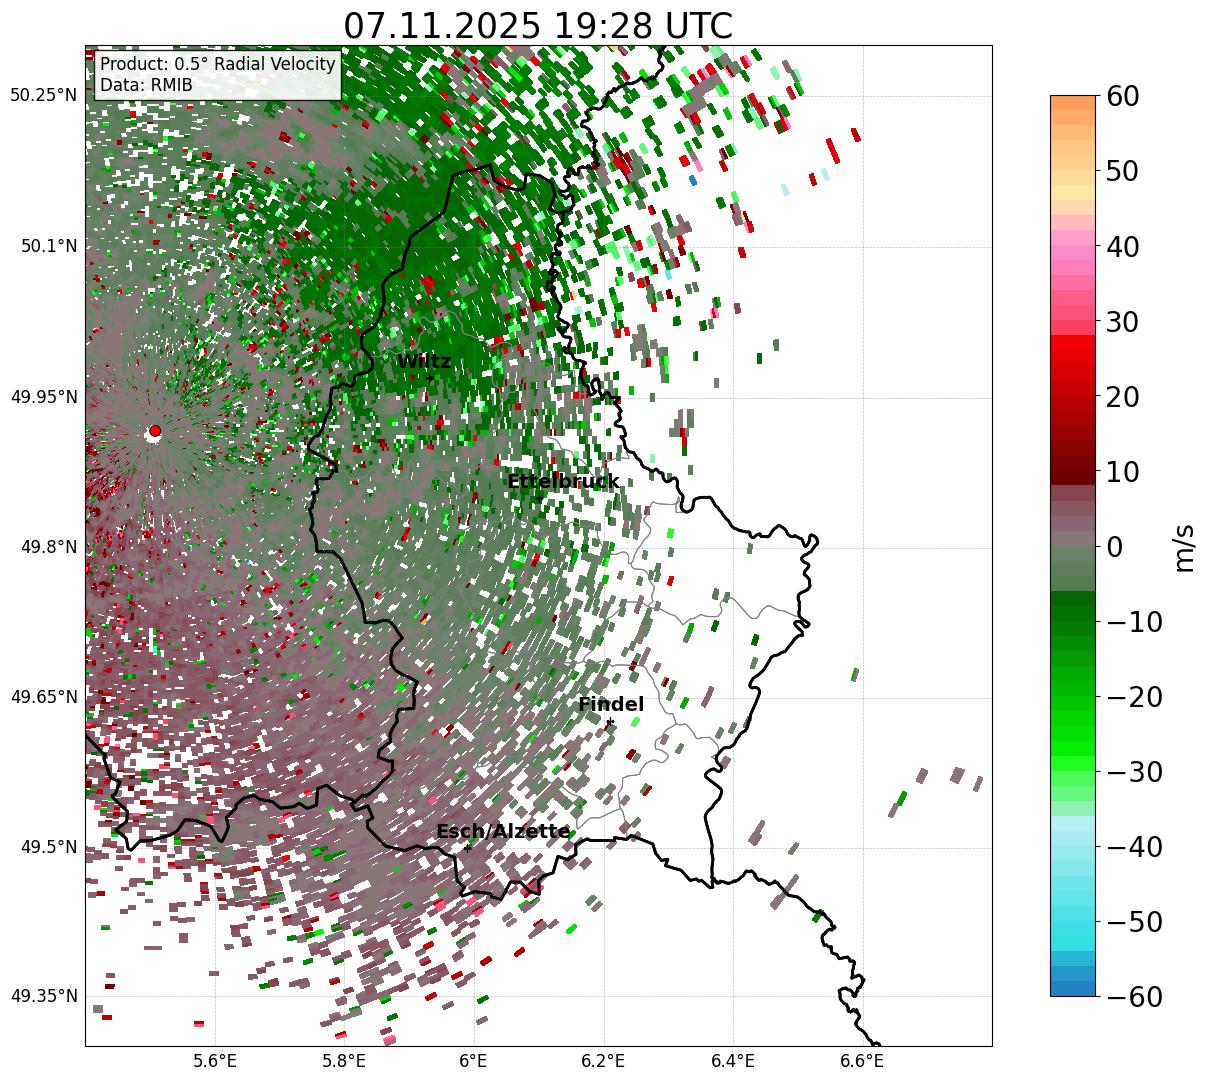Click the title "07.11.2025 19:28 UTC"

point(538,26)
